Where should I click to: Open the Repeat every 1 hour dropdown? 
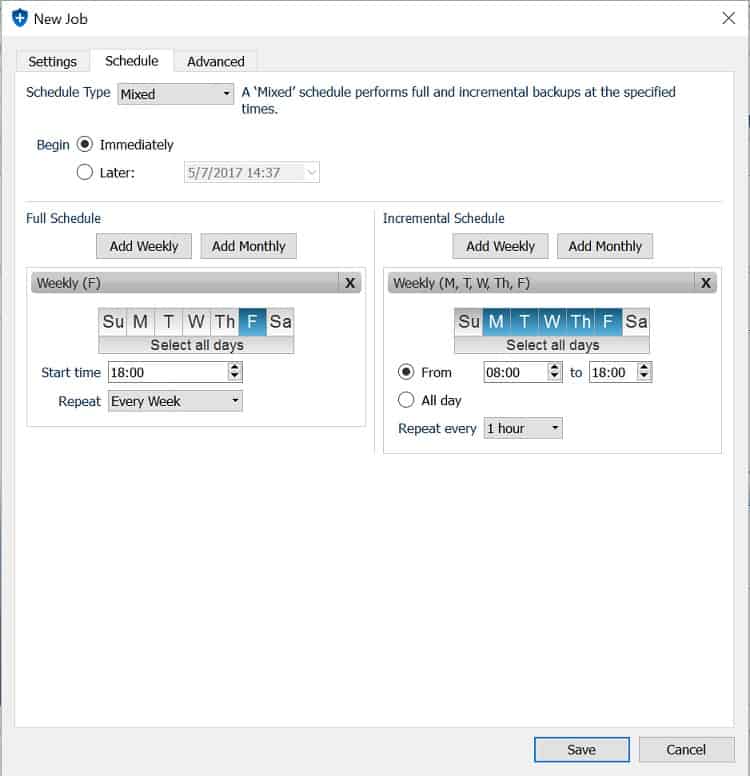point(523,428)
